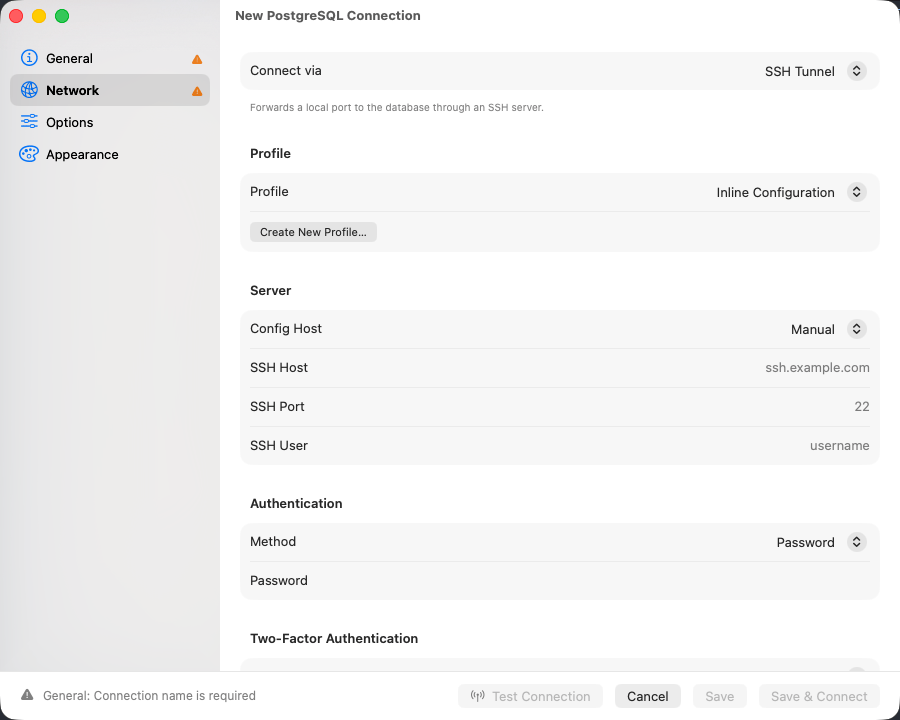Click the 'Forwards a local port' description text
The width and height of the screenshot is (900, 720).
[x=397, y=107]
